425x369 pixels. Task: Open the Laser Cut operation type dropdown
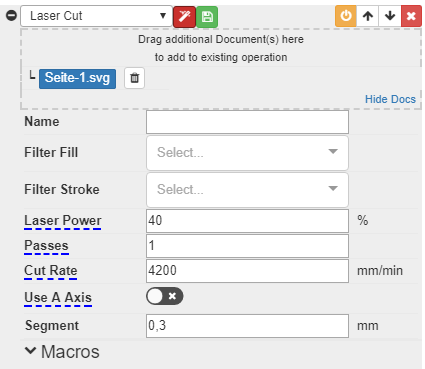tap(97, 16)
